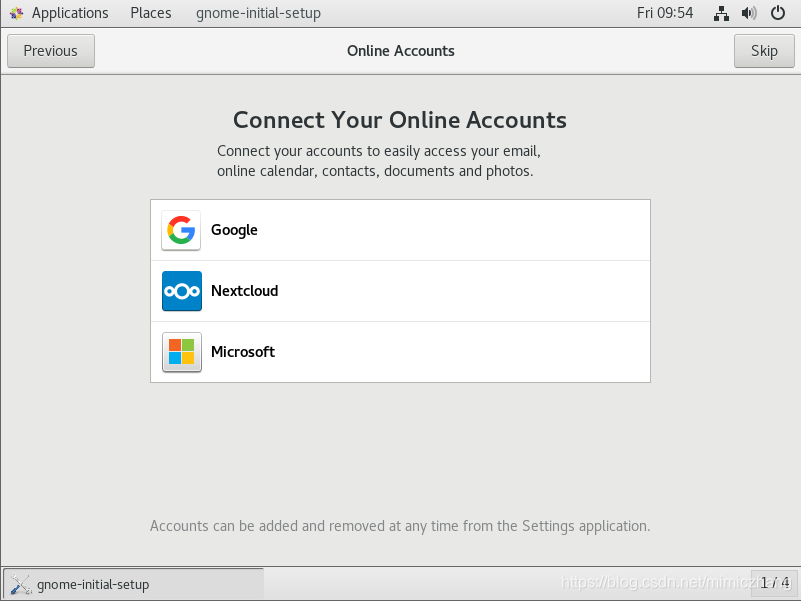Go back with the Previous button
The width and height of the screenshot is (801, 601).
click(51, 51)
